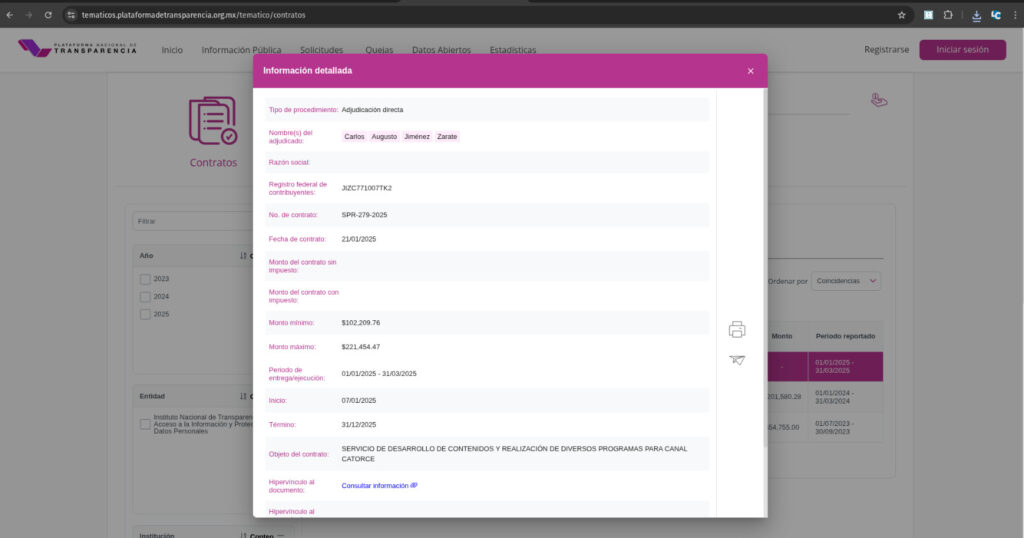Sort the Entidad filter list
This screenshot has height=538, width=1024.
tap(243, 396)
